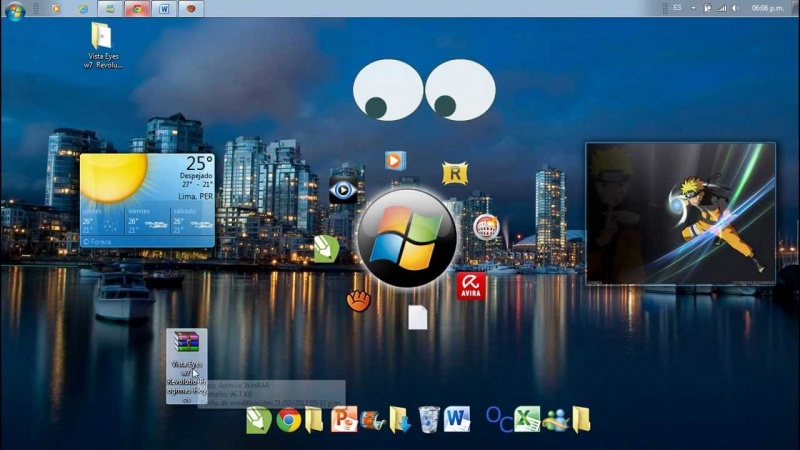The height and width of the screenshot is (450, 800).
Task: Open the blank document icon below orb
Action: [417, 317]
